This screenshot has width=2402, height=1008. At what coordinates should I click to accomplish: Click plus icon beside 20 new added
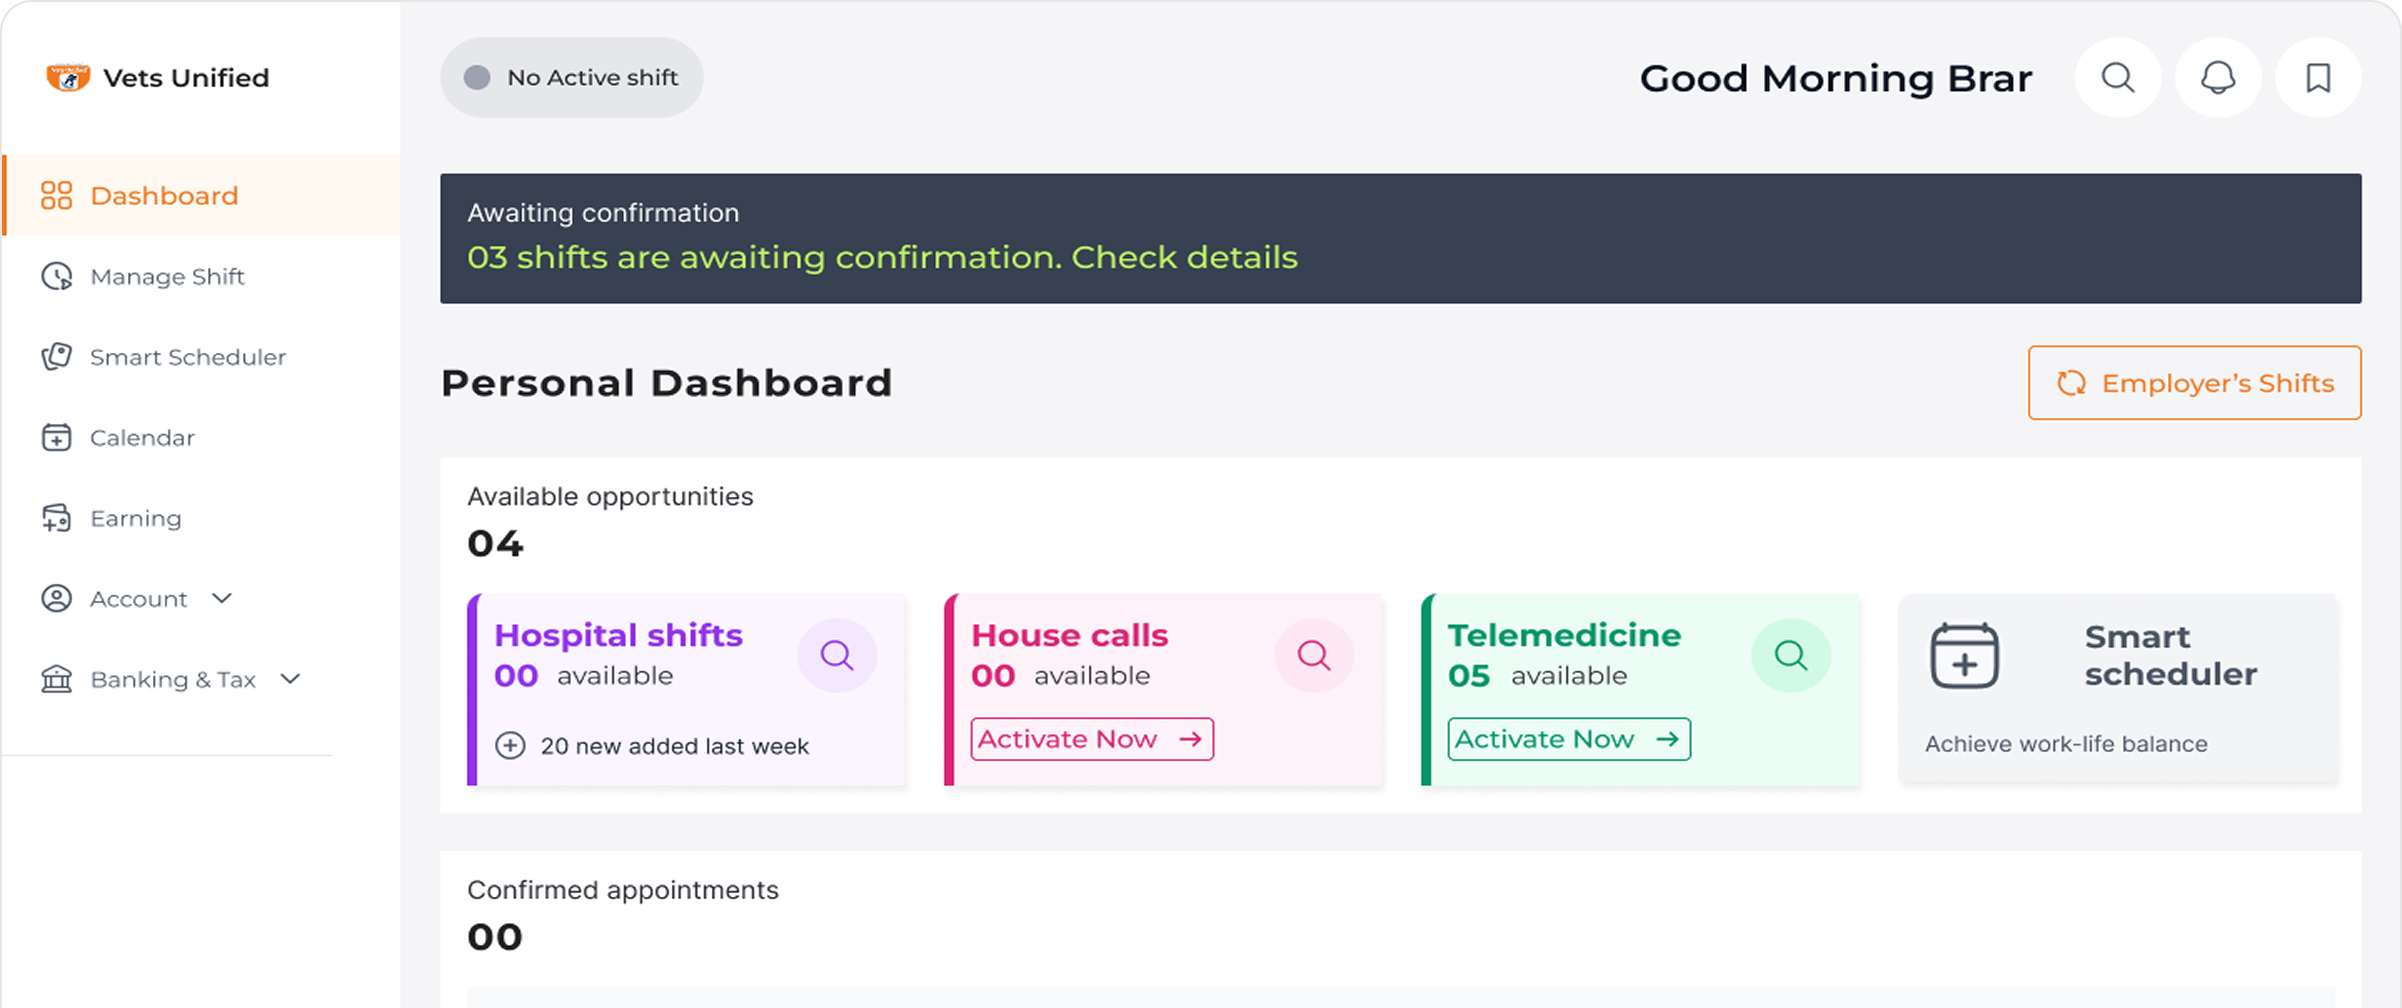(510, 746)
